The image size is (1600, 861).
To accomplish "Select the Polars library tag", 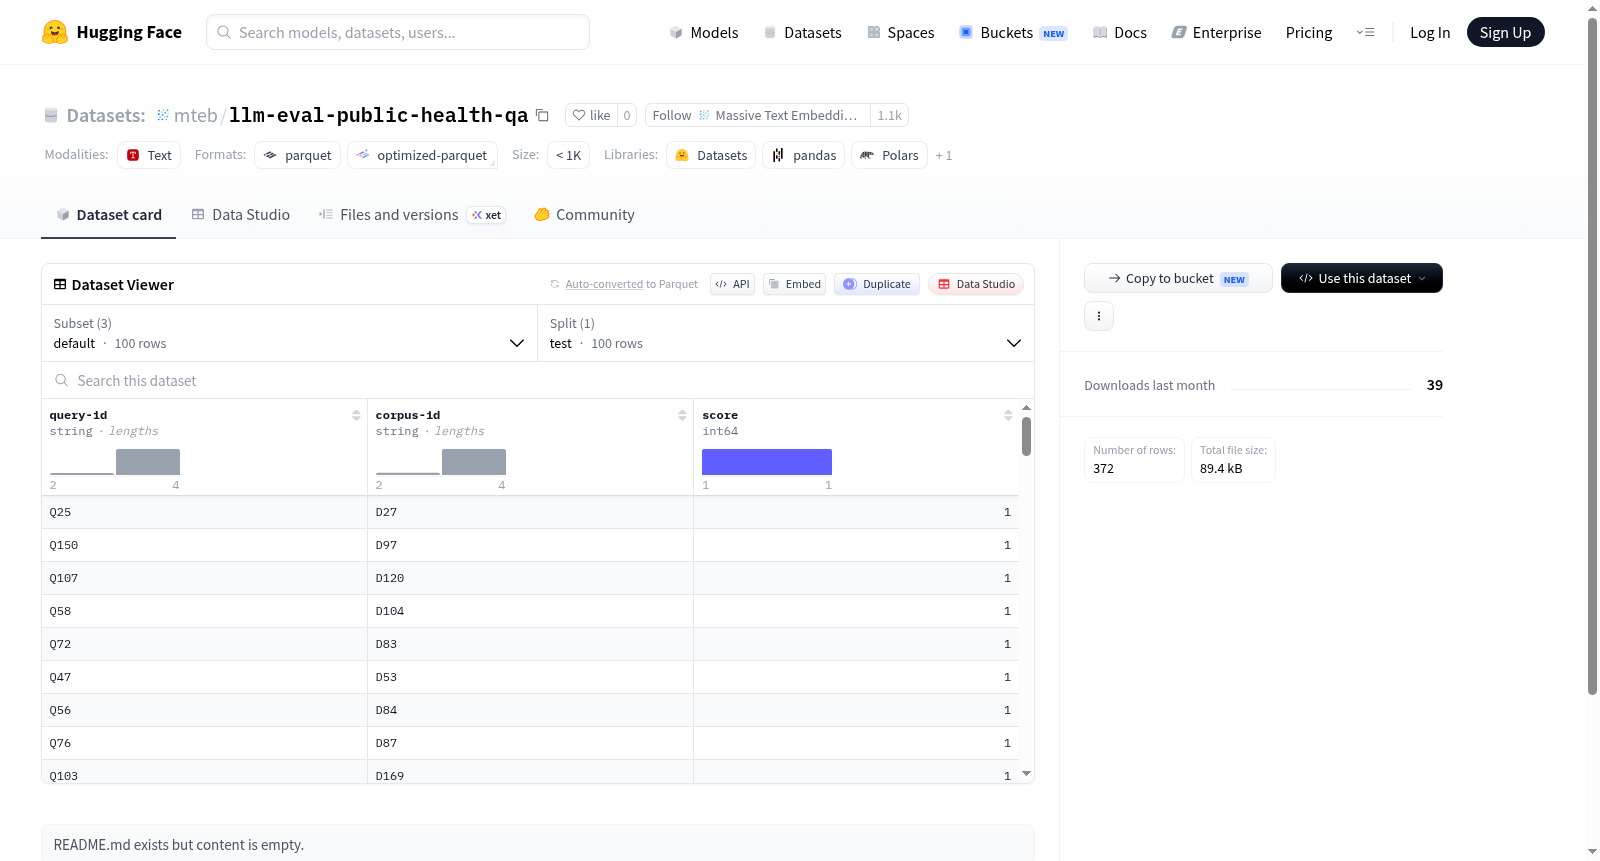I will pos(889,155).
